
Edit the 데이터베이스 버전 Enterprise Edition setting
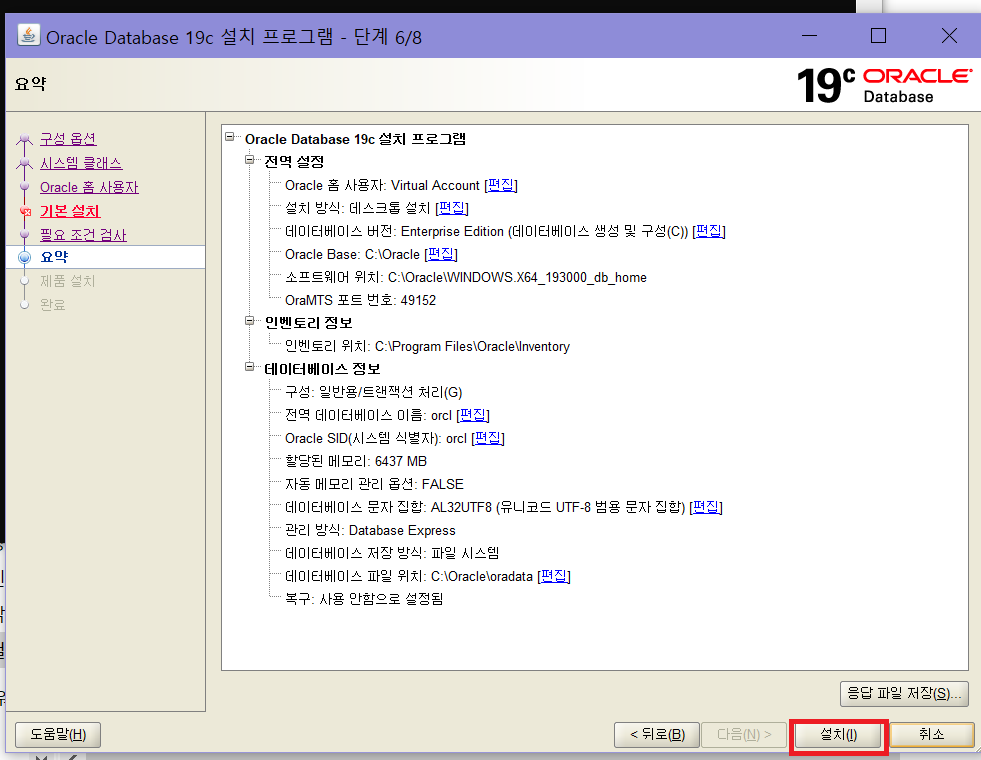(x=709, y=231)
